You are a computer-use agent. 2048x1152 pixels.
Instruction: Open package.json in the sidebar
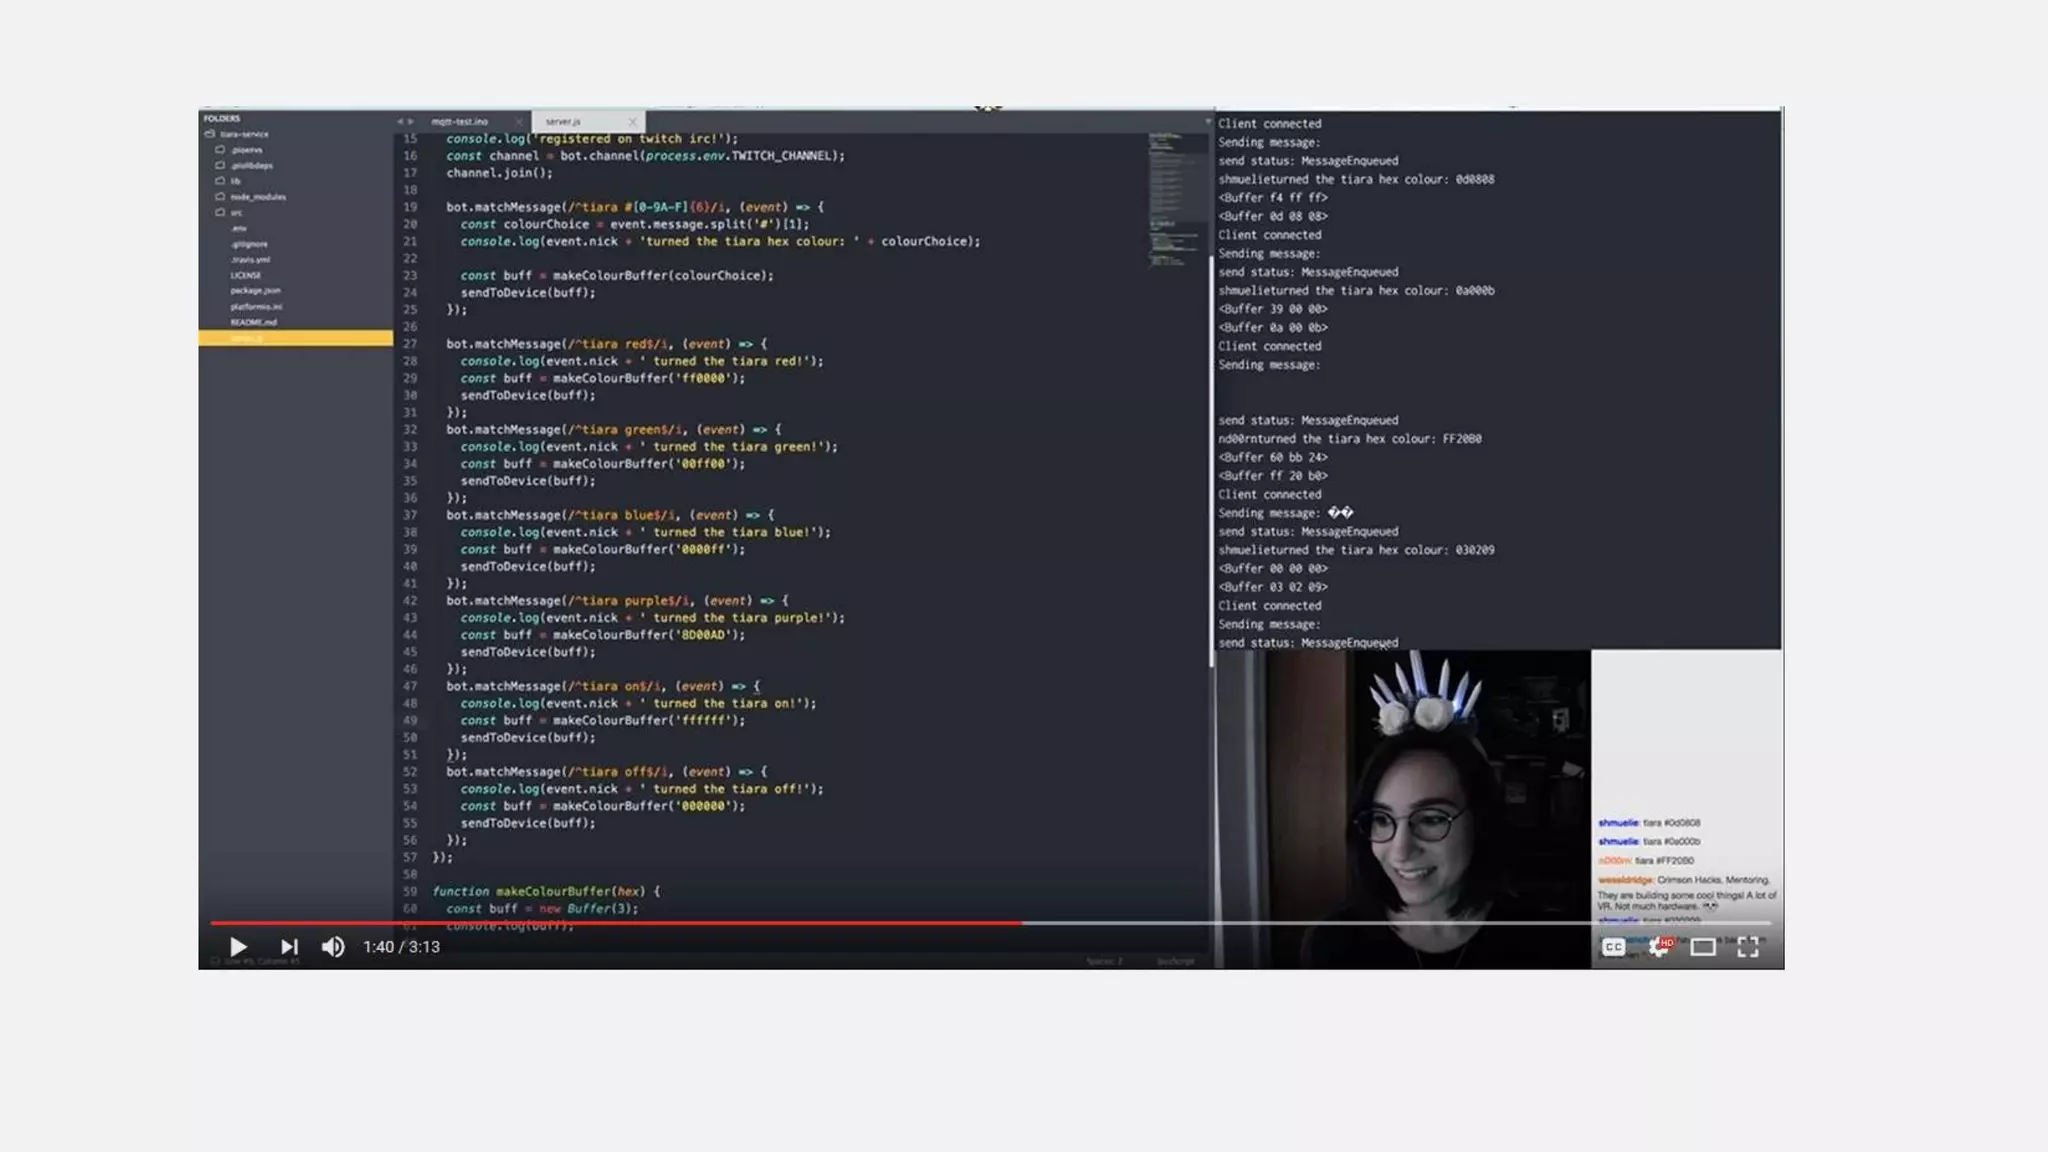tap(255, 291)
